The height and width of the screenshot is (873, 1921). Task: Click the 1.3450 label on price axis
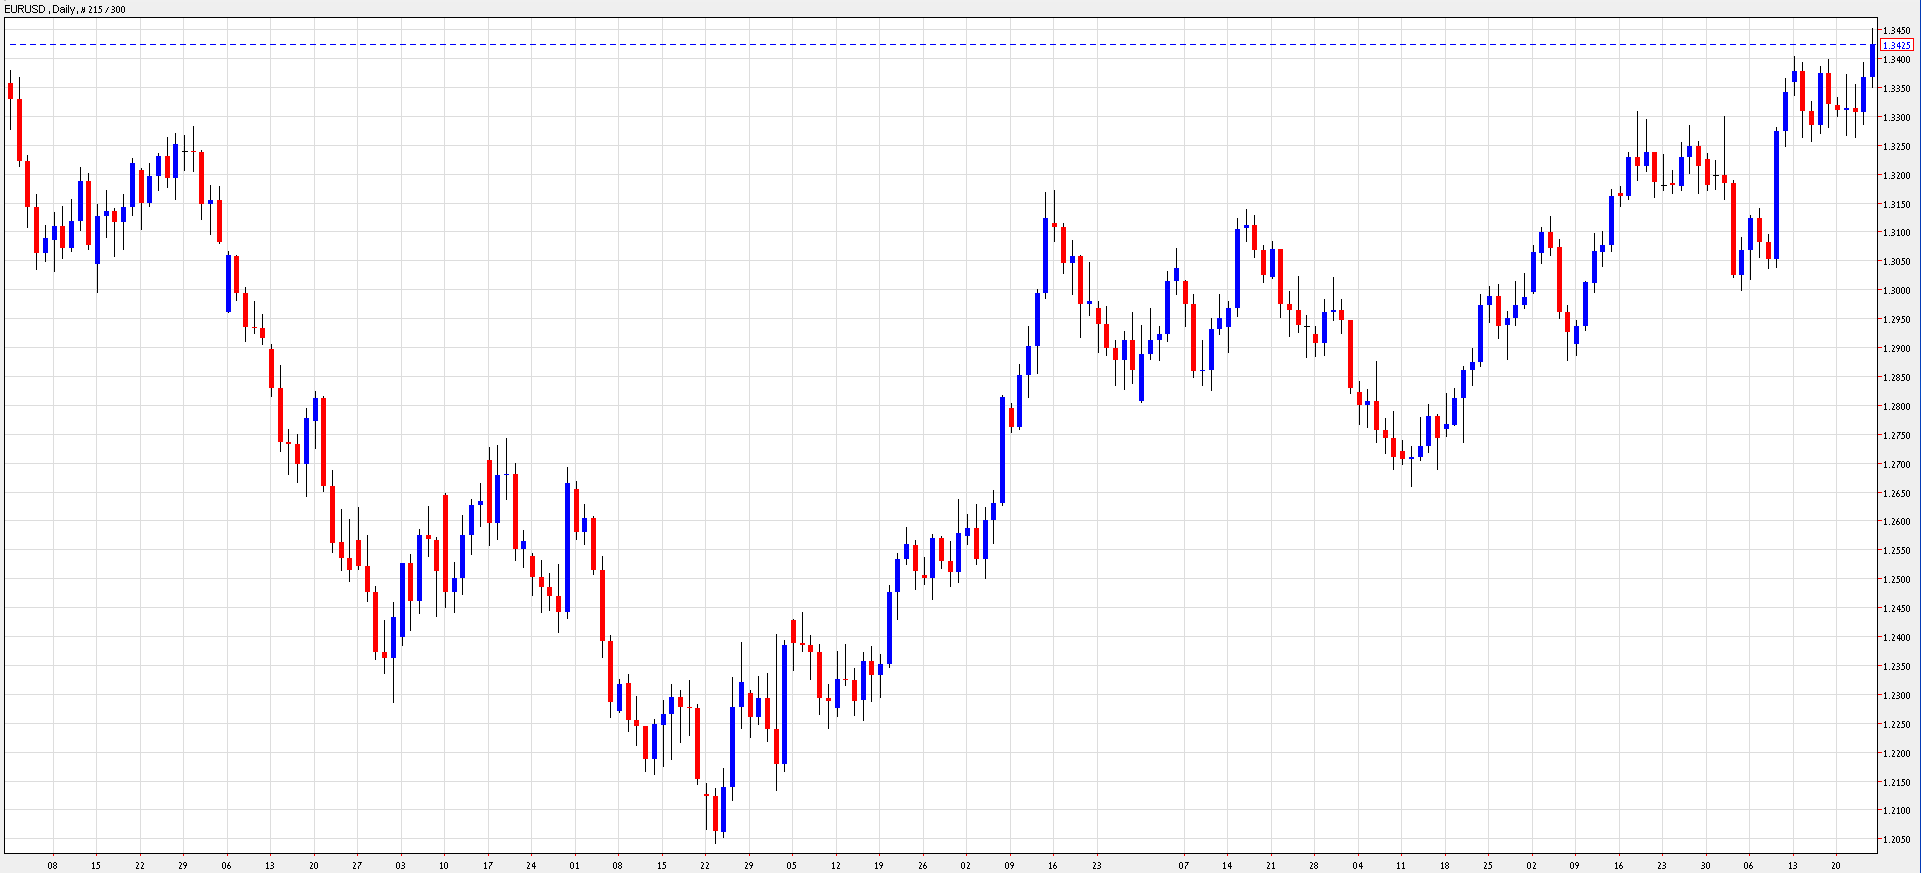[1896, 31]
